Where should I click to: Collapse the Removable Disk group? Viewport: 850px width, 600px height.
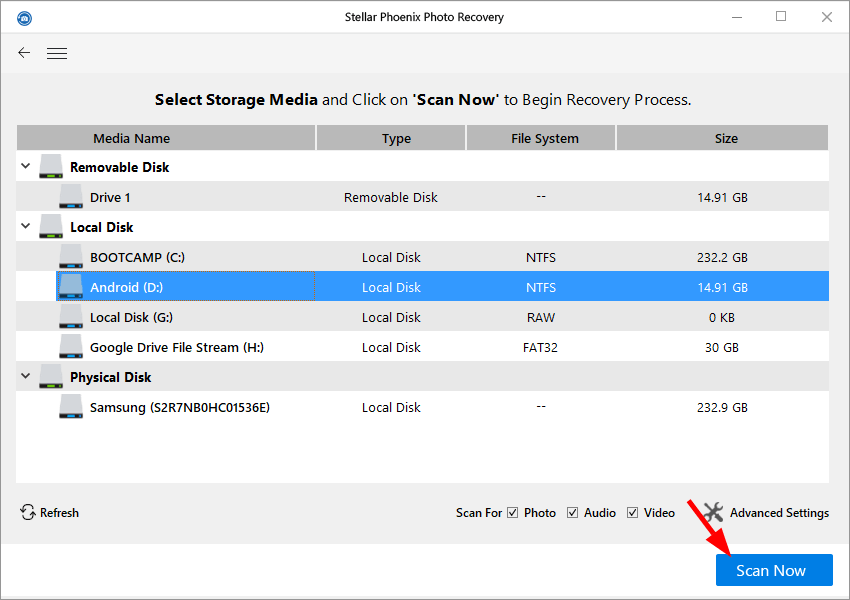[x=25, y=166]
